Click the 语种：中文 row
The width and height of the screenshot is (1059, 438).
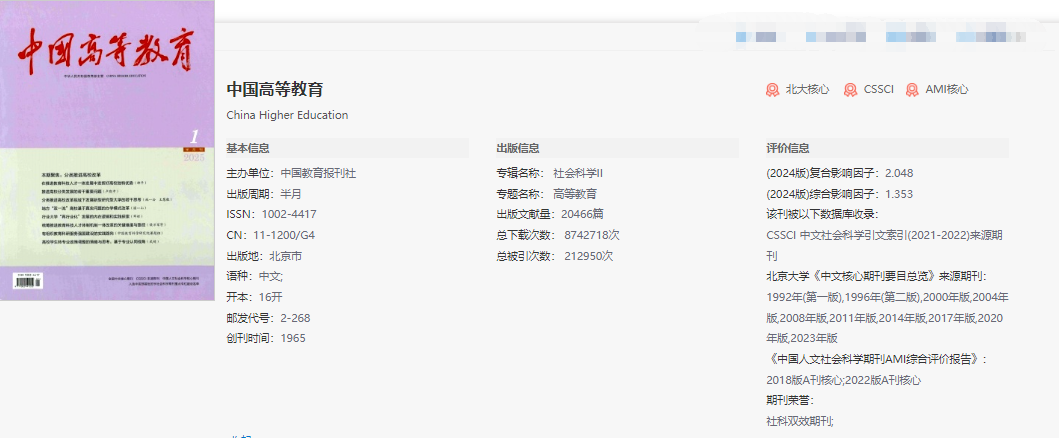point(255,276)
